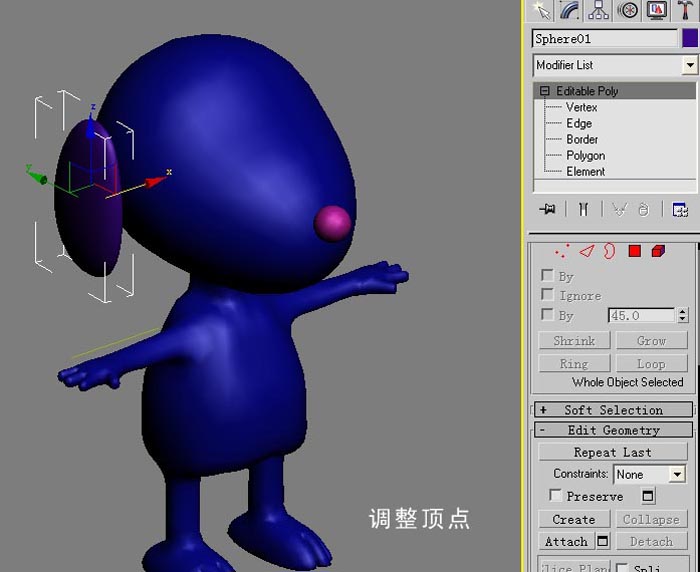
Task: Select the Vertex sub-object icon
Action: point(562,251)
